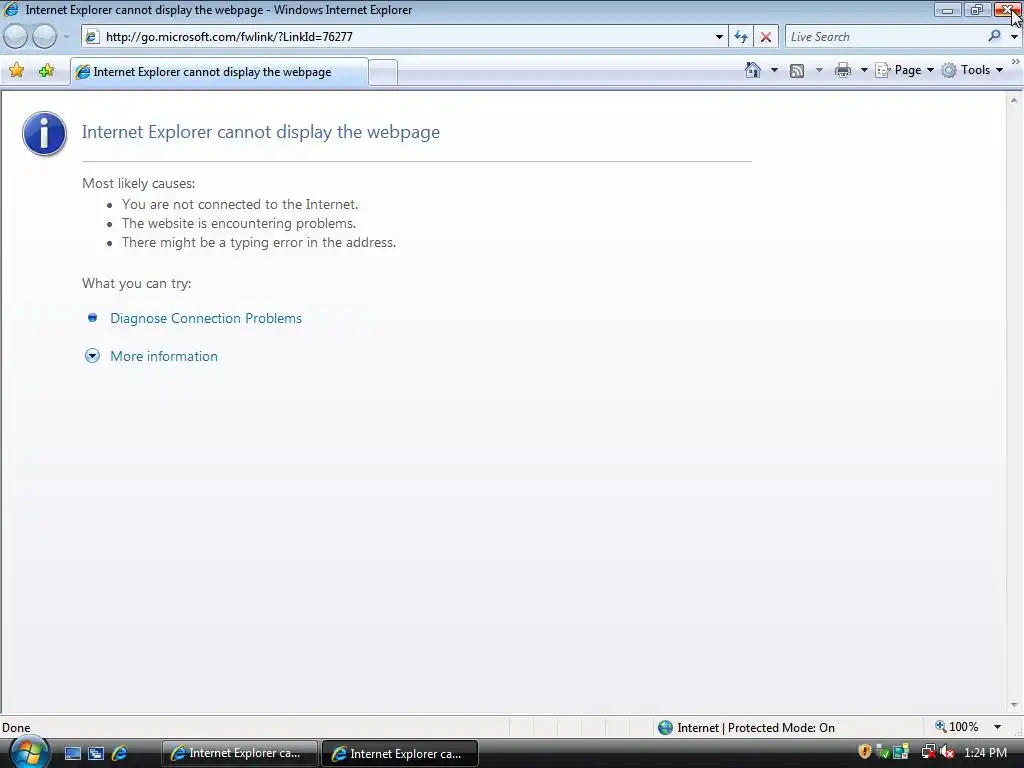Click the Done status text
Image resolution: width=1024 pixels, height=768 pixels.
point(16,728)
